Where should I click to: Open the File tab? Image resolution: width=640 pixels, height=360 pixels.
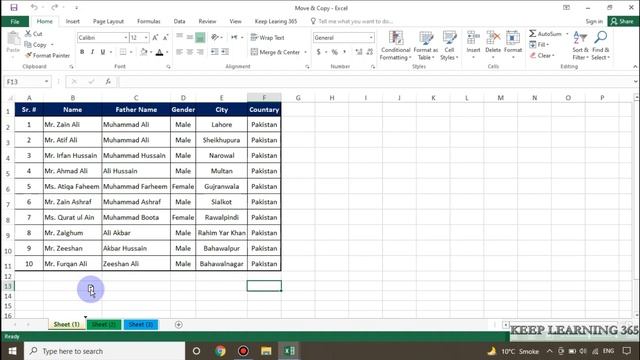(15, 21)
